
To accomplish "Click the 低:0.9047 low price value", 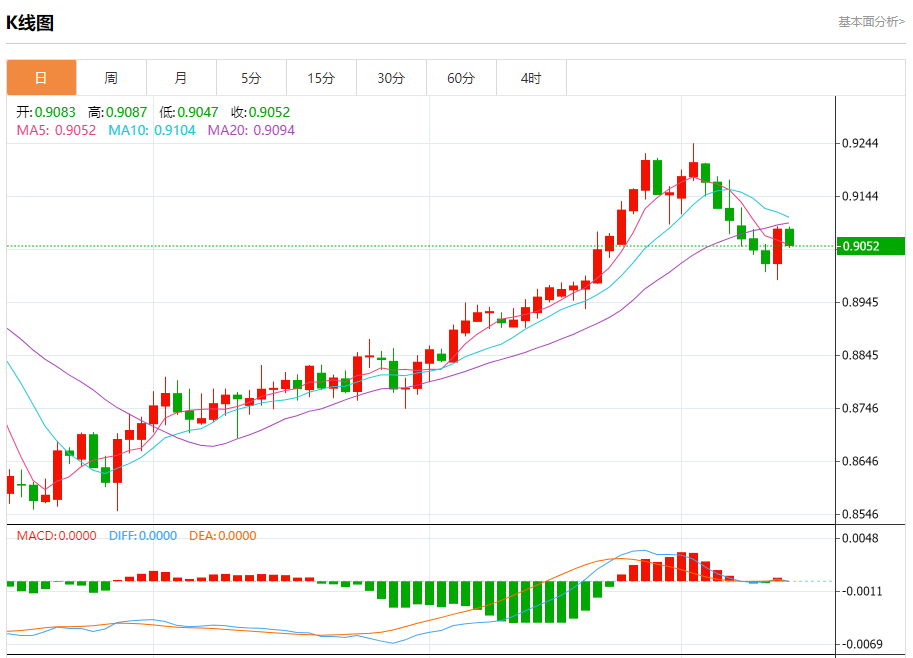I will (189, 112).
